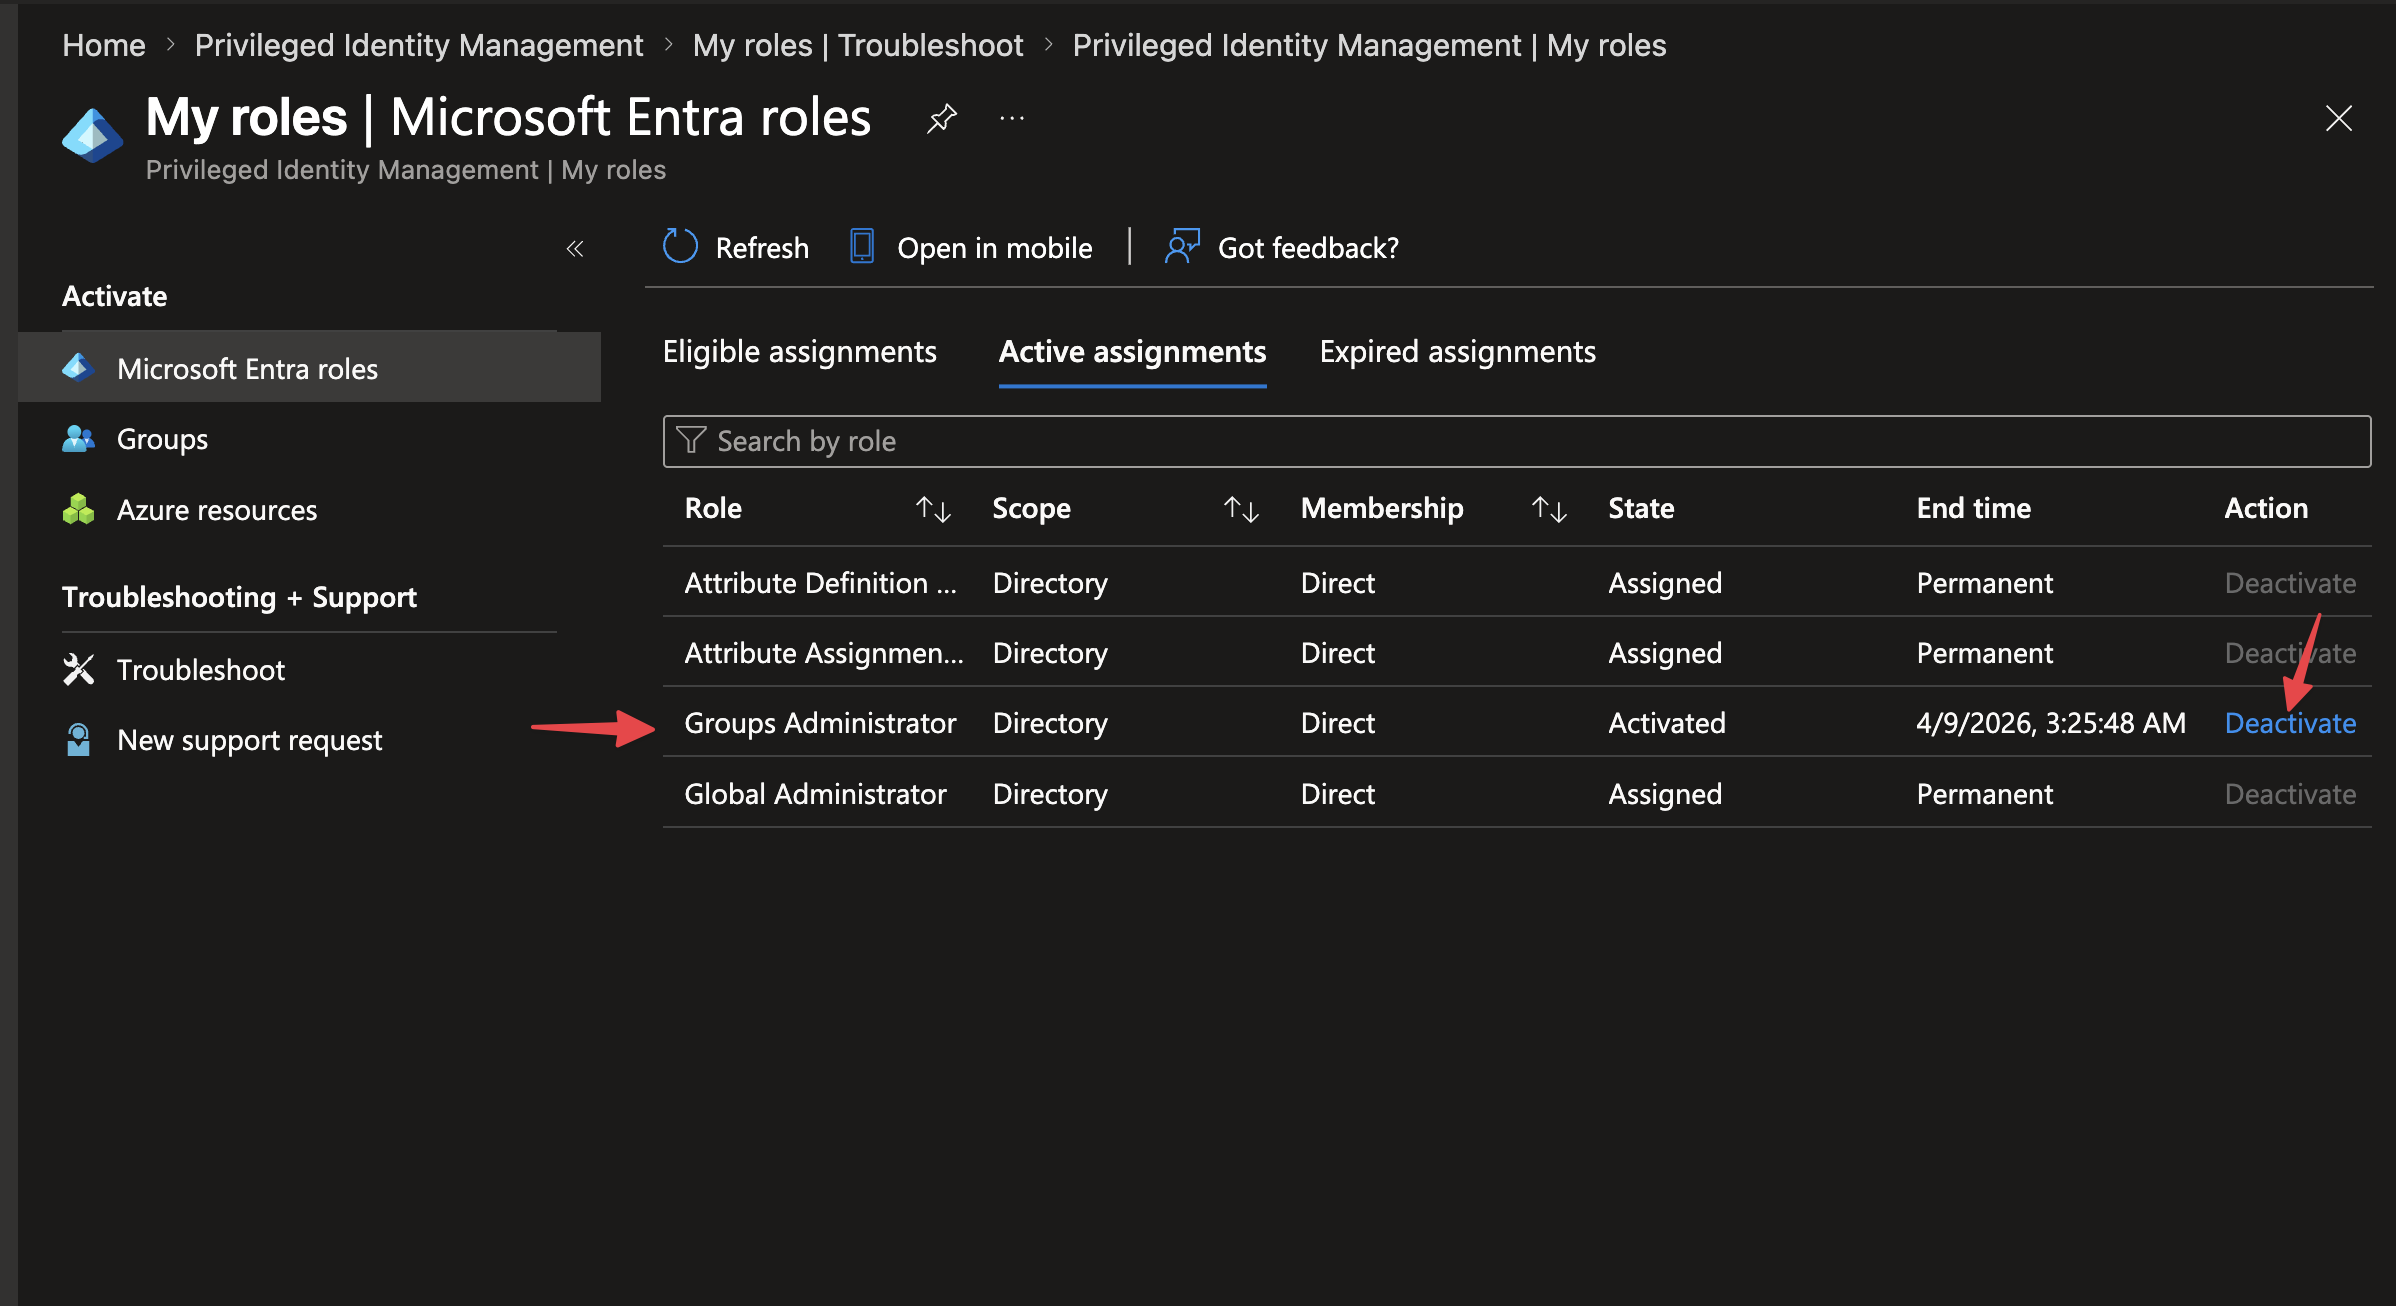Click the Search by role field
This screenshot has height=1306, width=2396.
tap(1517, 441)
